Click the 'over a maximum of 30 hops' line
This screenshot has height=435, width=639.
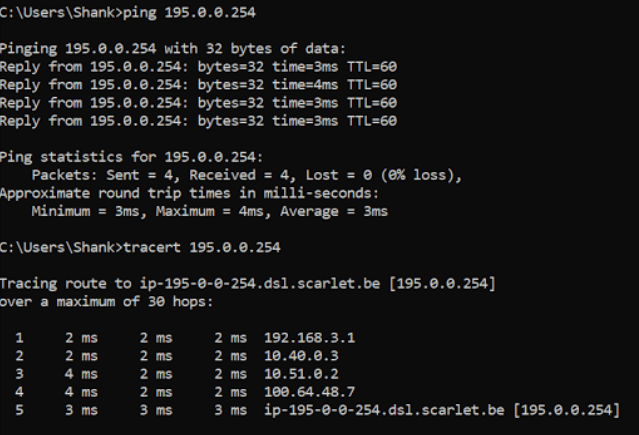point(106,302)
